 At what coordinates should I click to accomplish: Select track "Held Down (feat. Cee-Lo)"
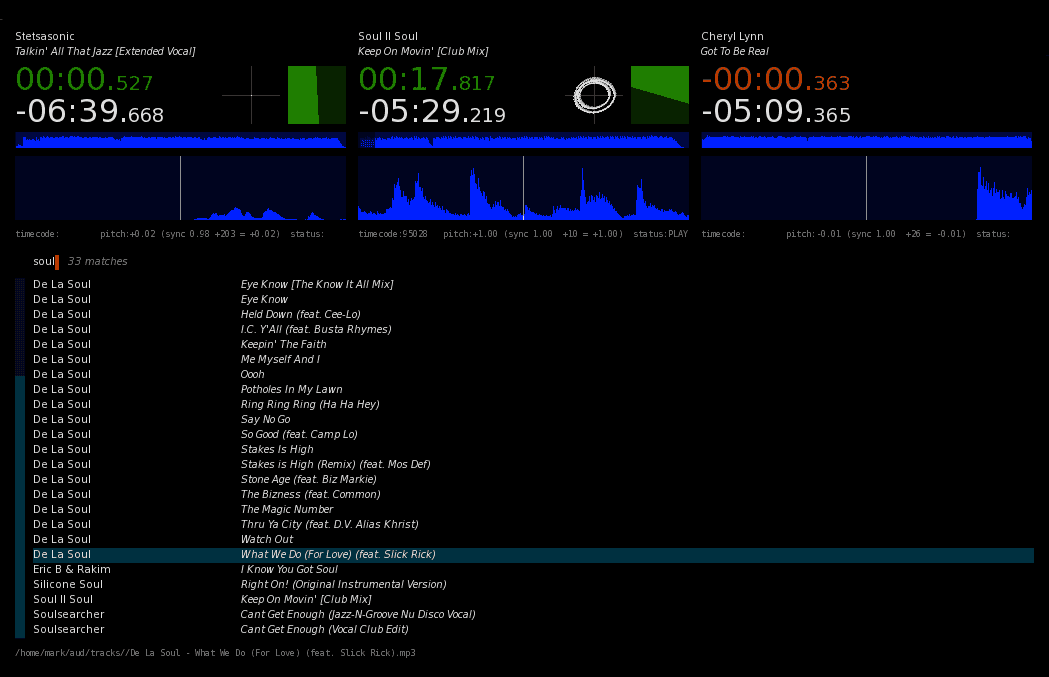click(300, 314)
